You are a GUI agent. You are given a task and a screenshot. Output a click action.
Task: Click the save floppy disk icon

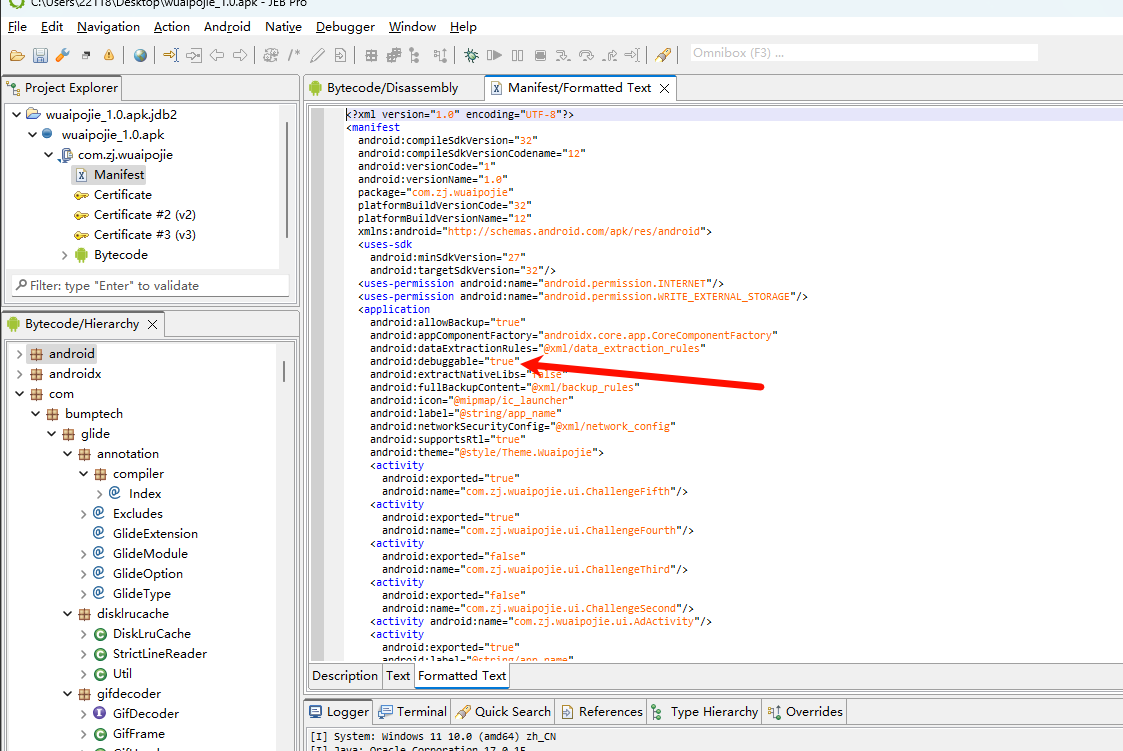pyautogui.click(x=40, y=55)
